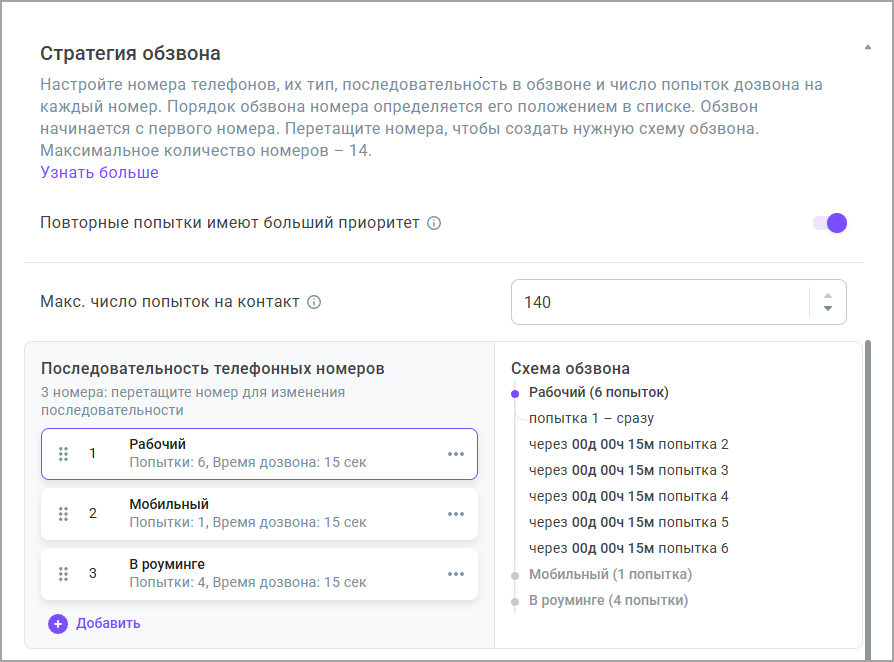Toggle Повторные попытки имеют больший приоритет switch
The width and height of the screenshot is (894, 662).
click(830, 223)
